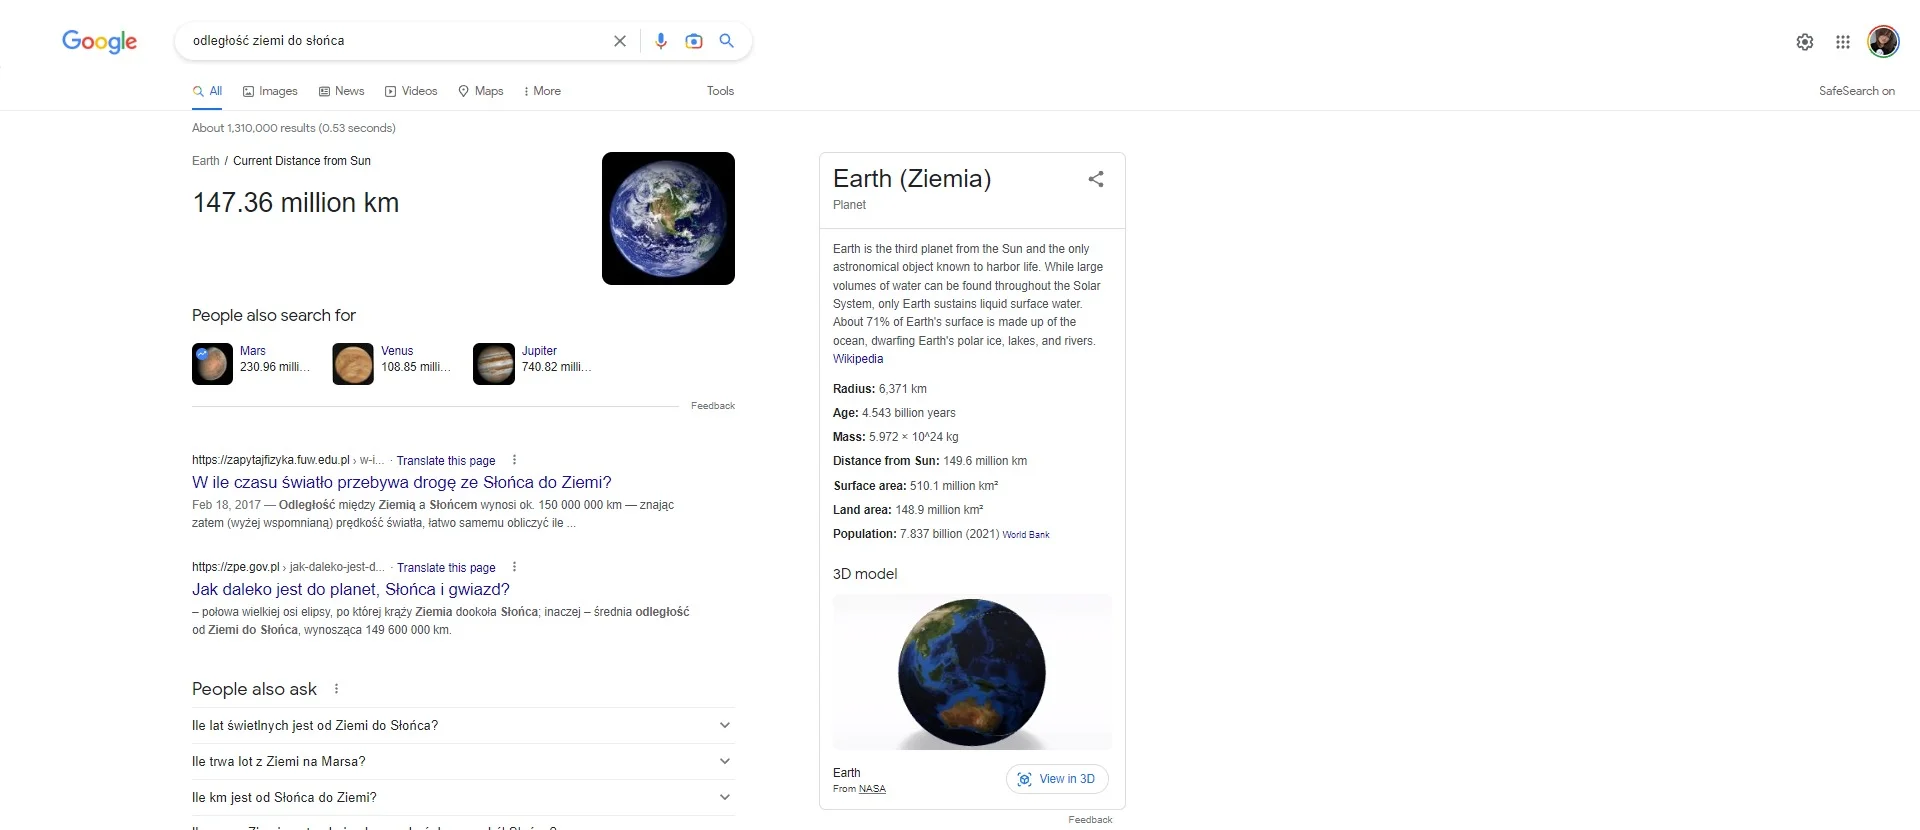Switch to the Images tab
Viewport: 1920px width, 830px height.
(x=270, y=91)
